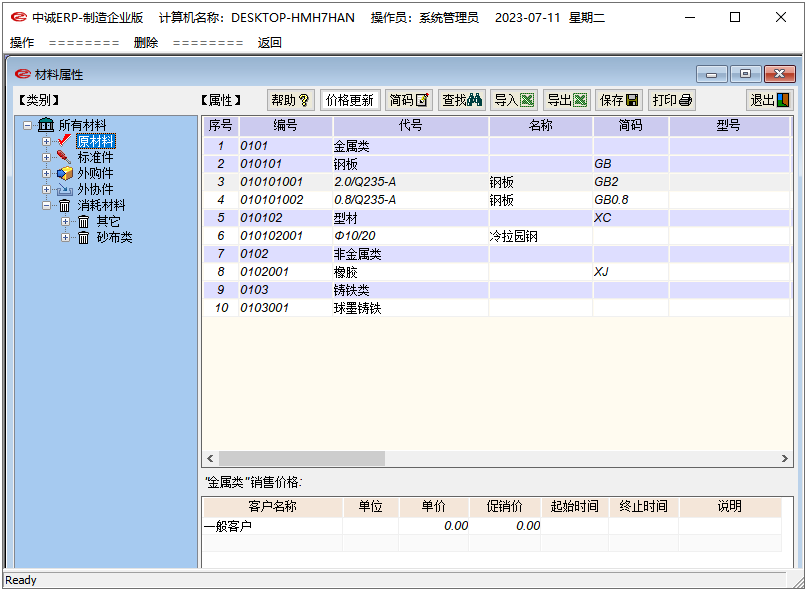
Task: Open the 查找 binoculars search
Action: (x=462, y=100)
